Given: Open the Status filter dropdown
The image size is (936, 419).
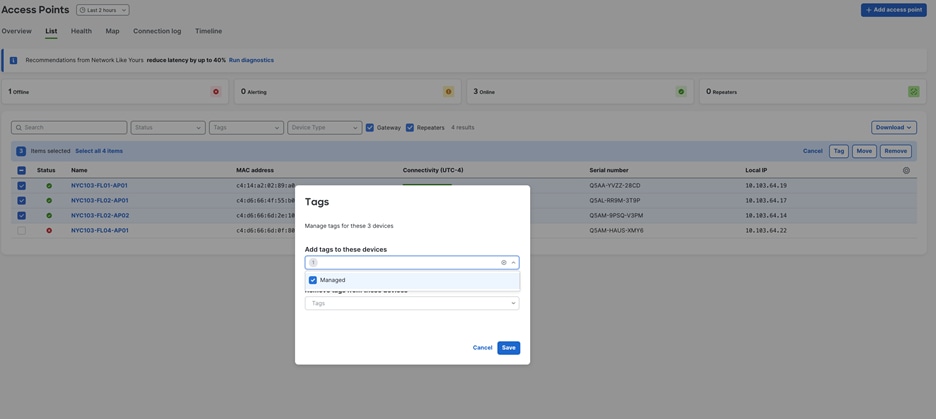Looking at the screenshot, I should pyautogui.click(x=168, y=127).
